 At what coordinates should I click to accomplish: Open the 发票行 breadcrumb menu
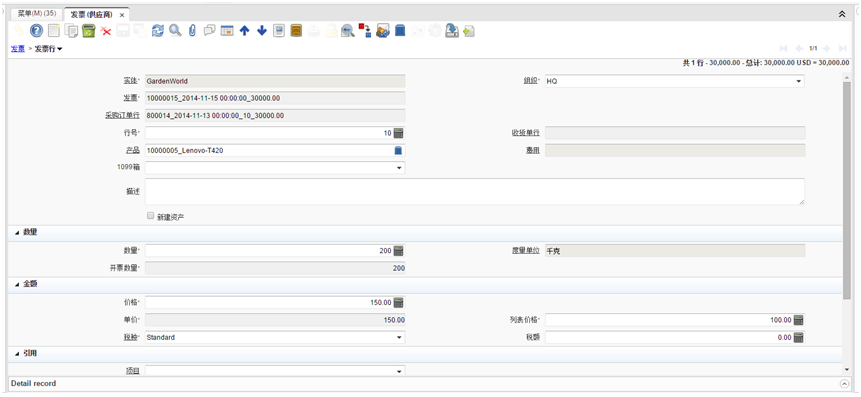click(48, 49)
